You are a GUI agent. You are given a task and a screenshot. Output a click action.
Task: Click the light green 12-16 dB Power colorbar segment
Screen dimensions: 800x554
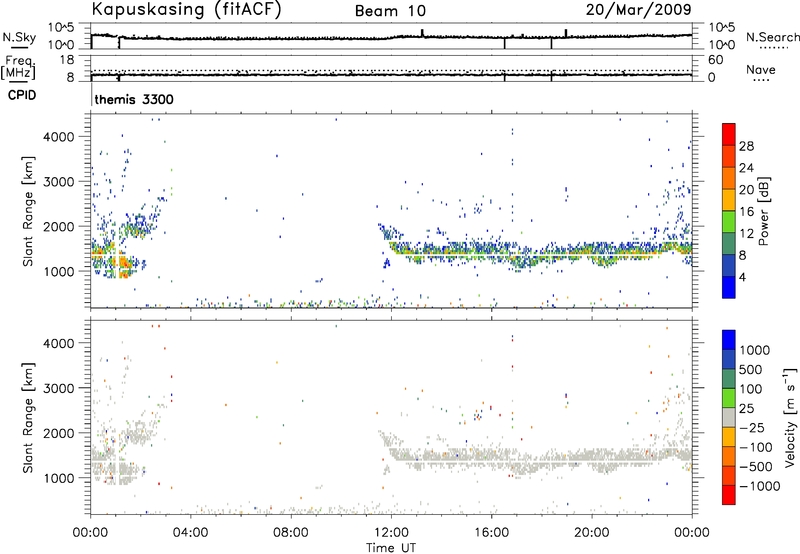tap(729, 223)
